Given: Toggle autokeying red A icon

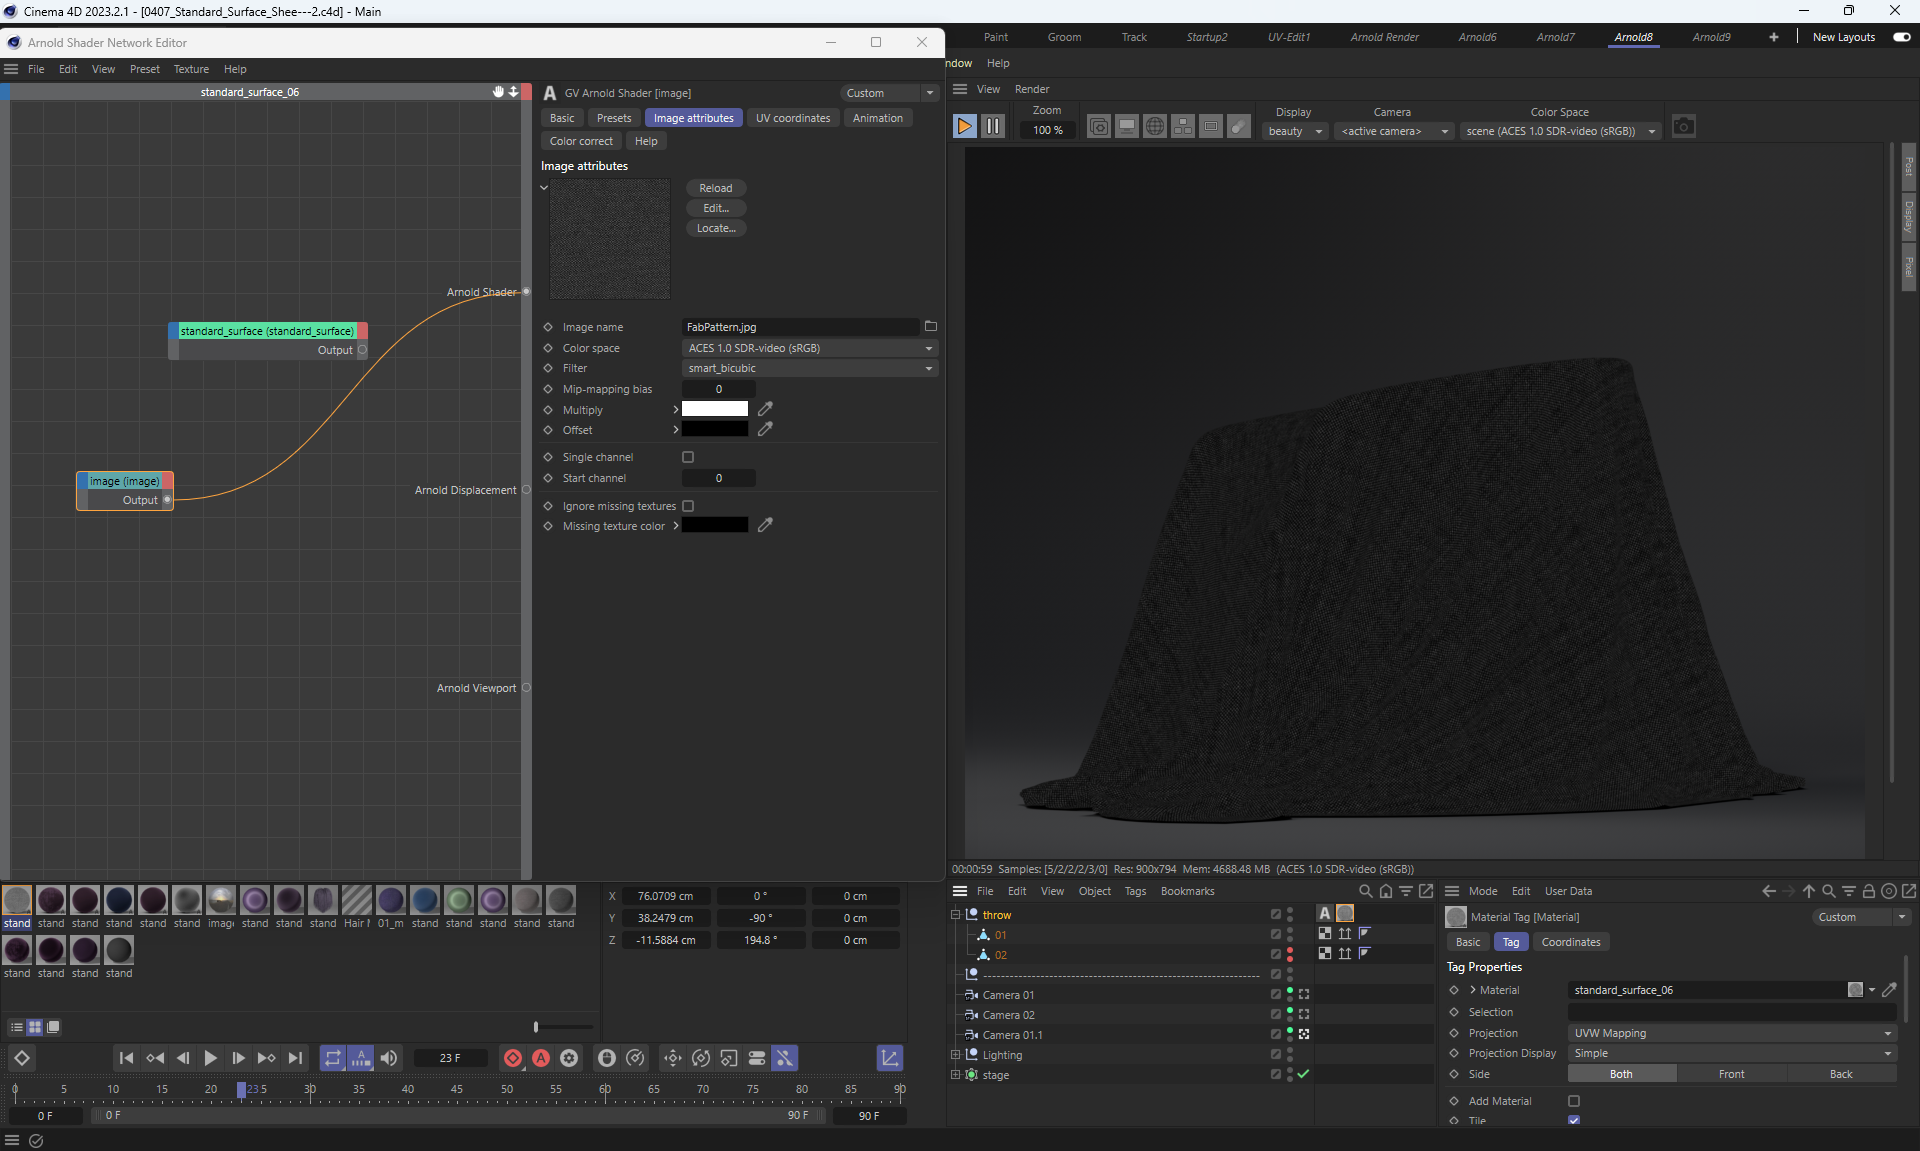Looking at the screenshot, I should (x=541, y=1058).
